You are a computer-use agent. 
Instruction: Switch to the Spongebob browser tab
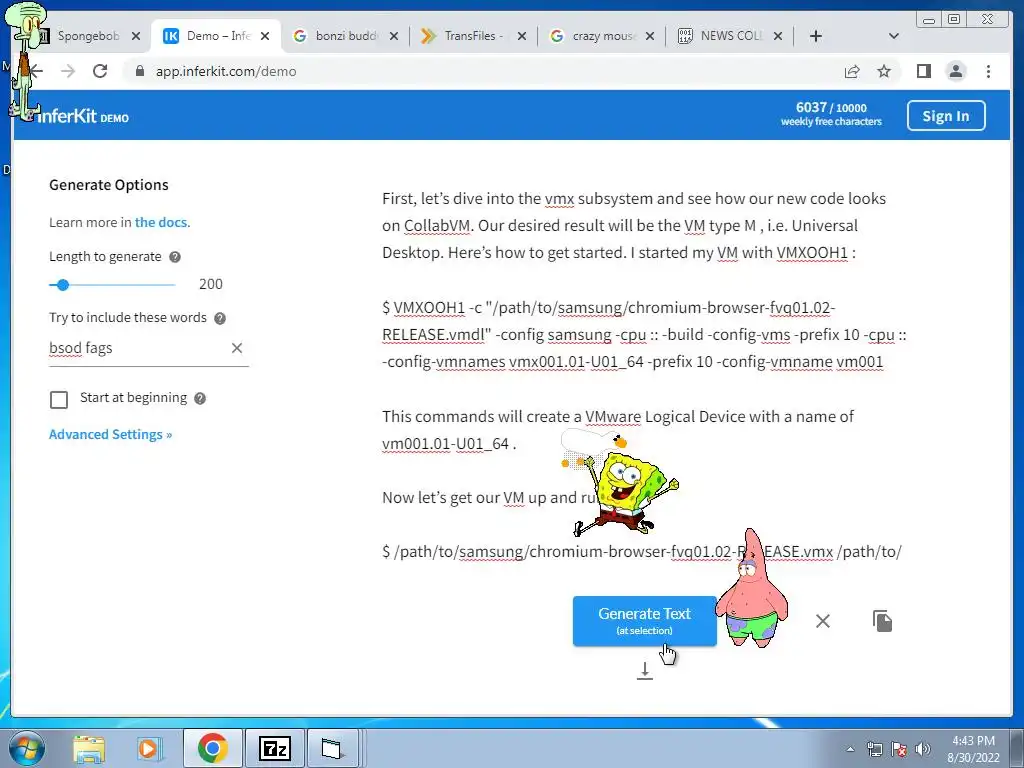coord(88,36)
